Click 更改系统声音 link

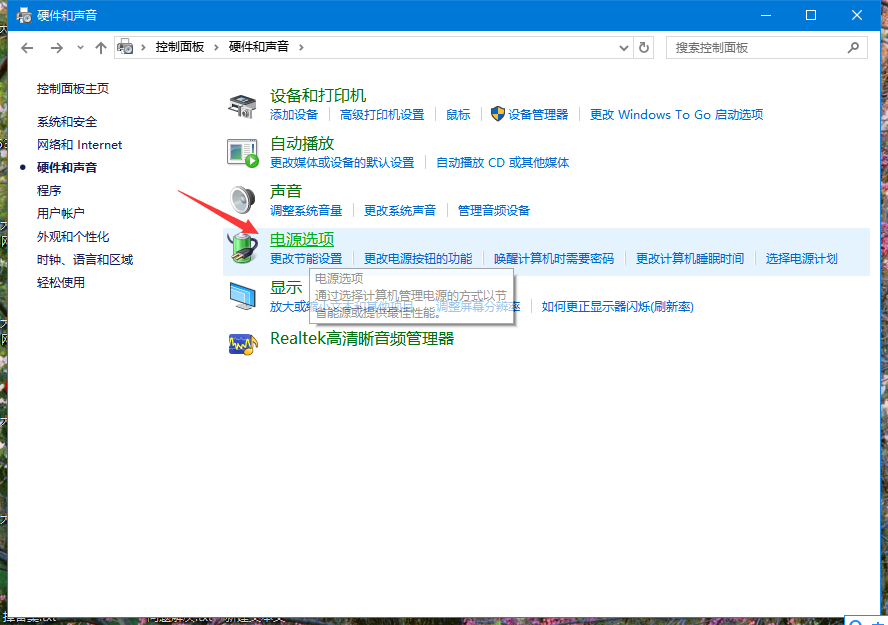tap(400, 211)
